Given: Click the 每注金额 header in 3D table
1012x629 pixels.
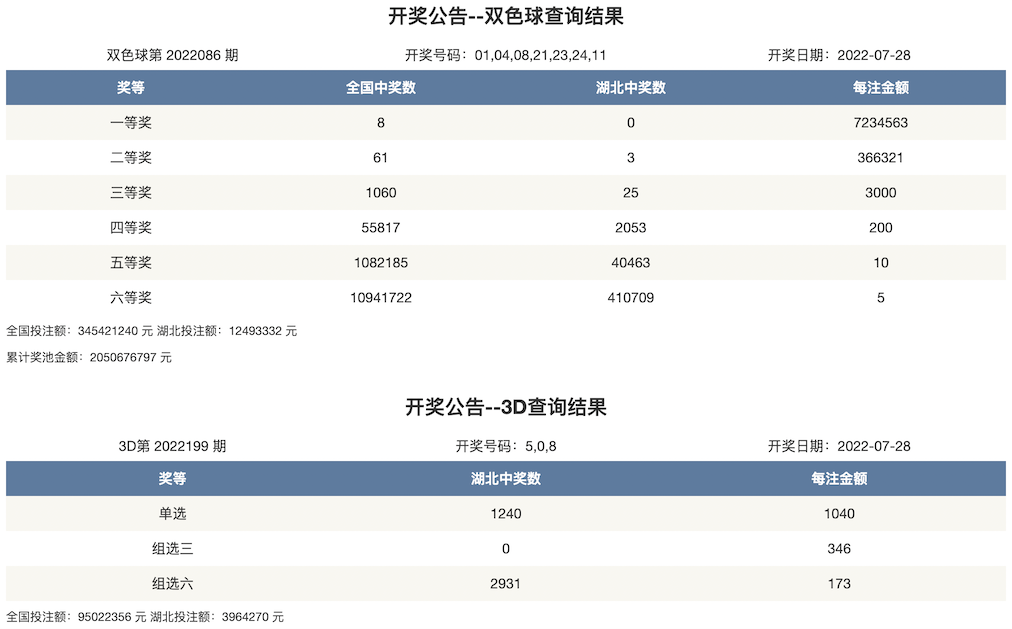Looking at the screenshot, I should (x=839, y=479).
